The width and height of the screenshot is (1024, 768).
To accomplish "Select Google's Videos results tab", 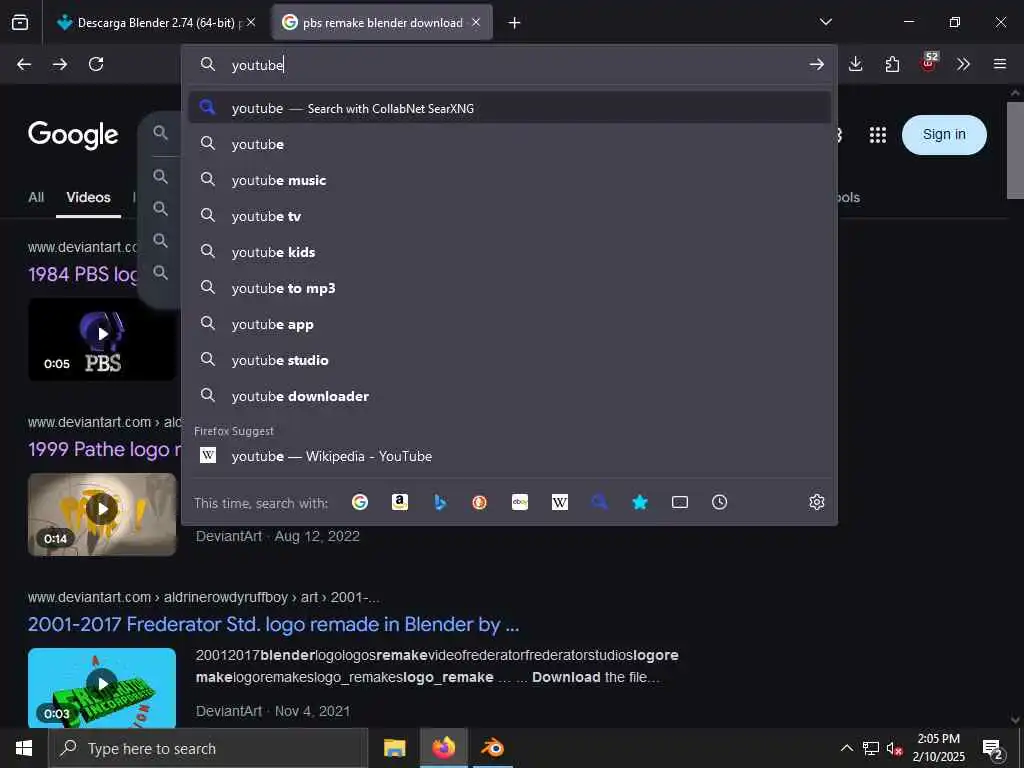I will click(88, 197).
